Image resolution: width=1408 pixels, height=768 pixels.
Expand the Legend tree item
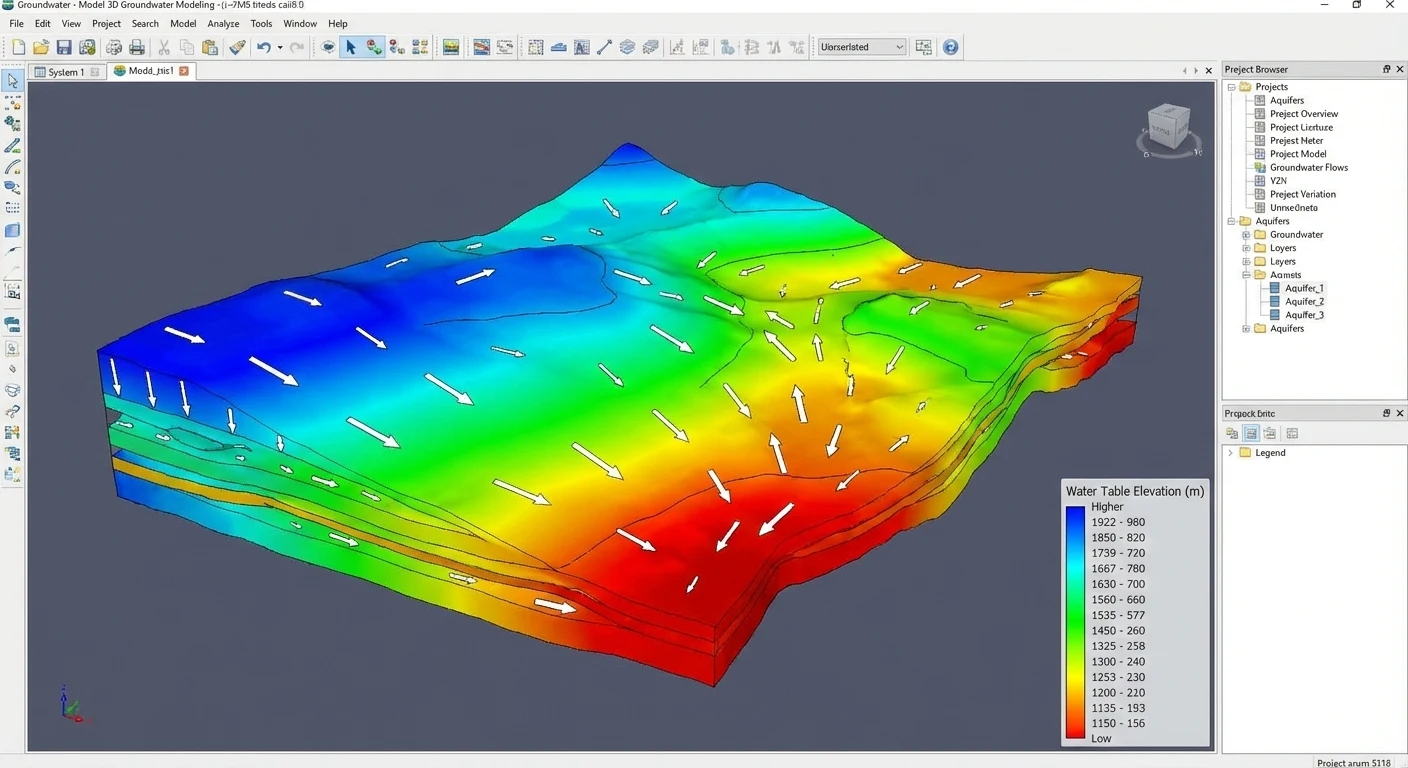[x=1230, y=452]
